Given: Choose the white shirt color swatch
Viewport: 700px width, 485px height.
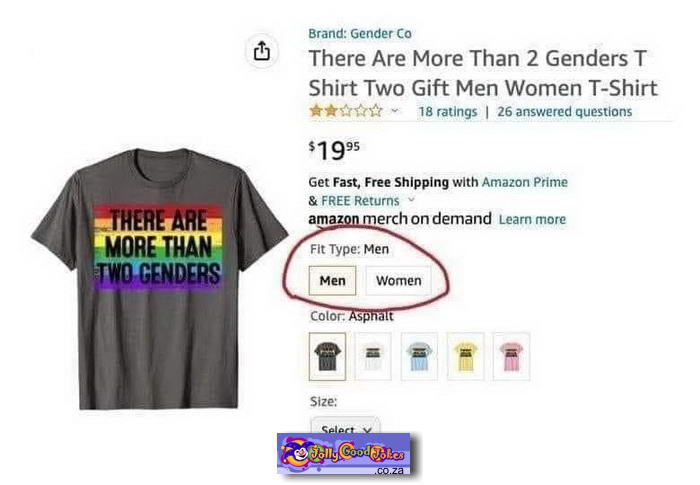Looking at the screenshot, I should click(x=373, y=356).
